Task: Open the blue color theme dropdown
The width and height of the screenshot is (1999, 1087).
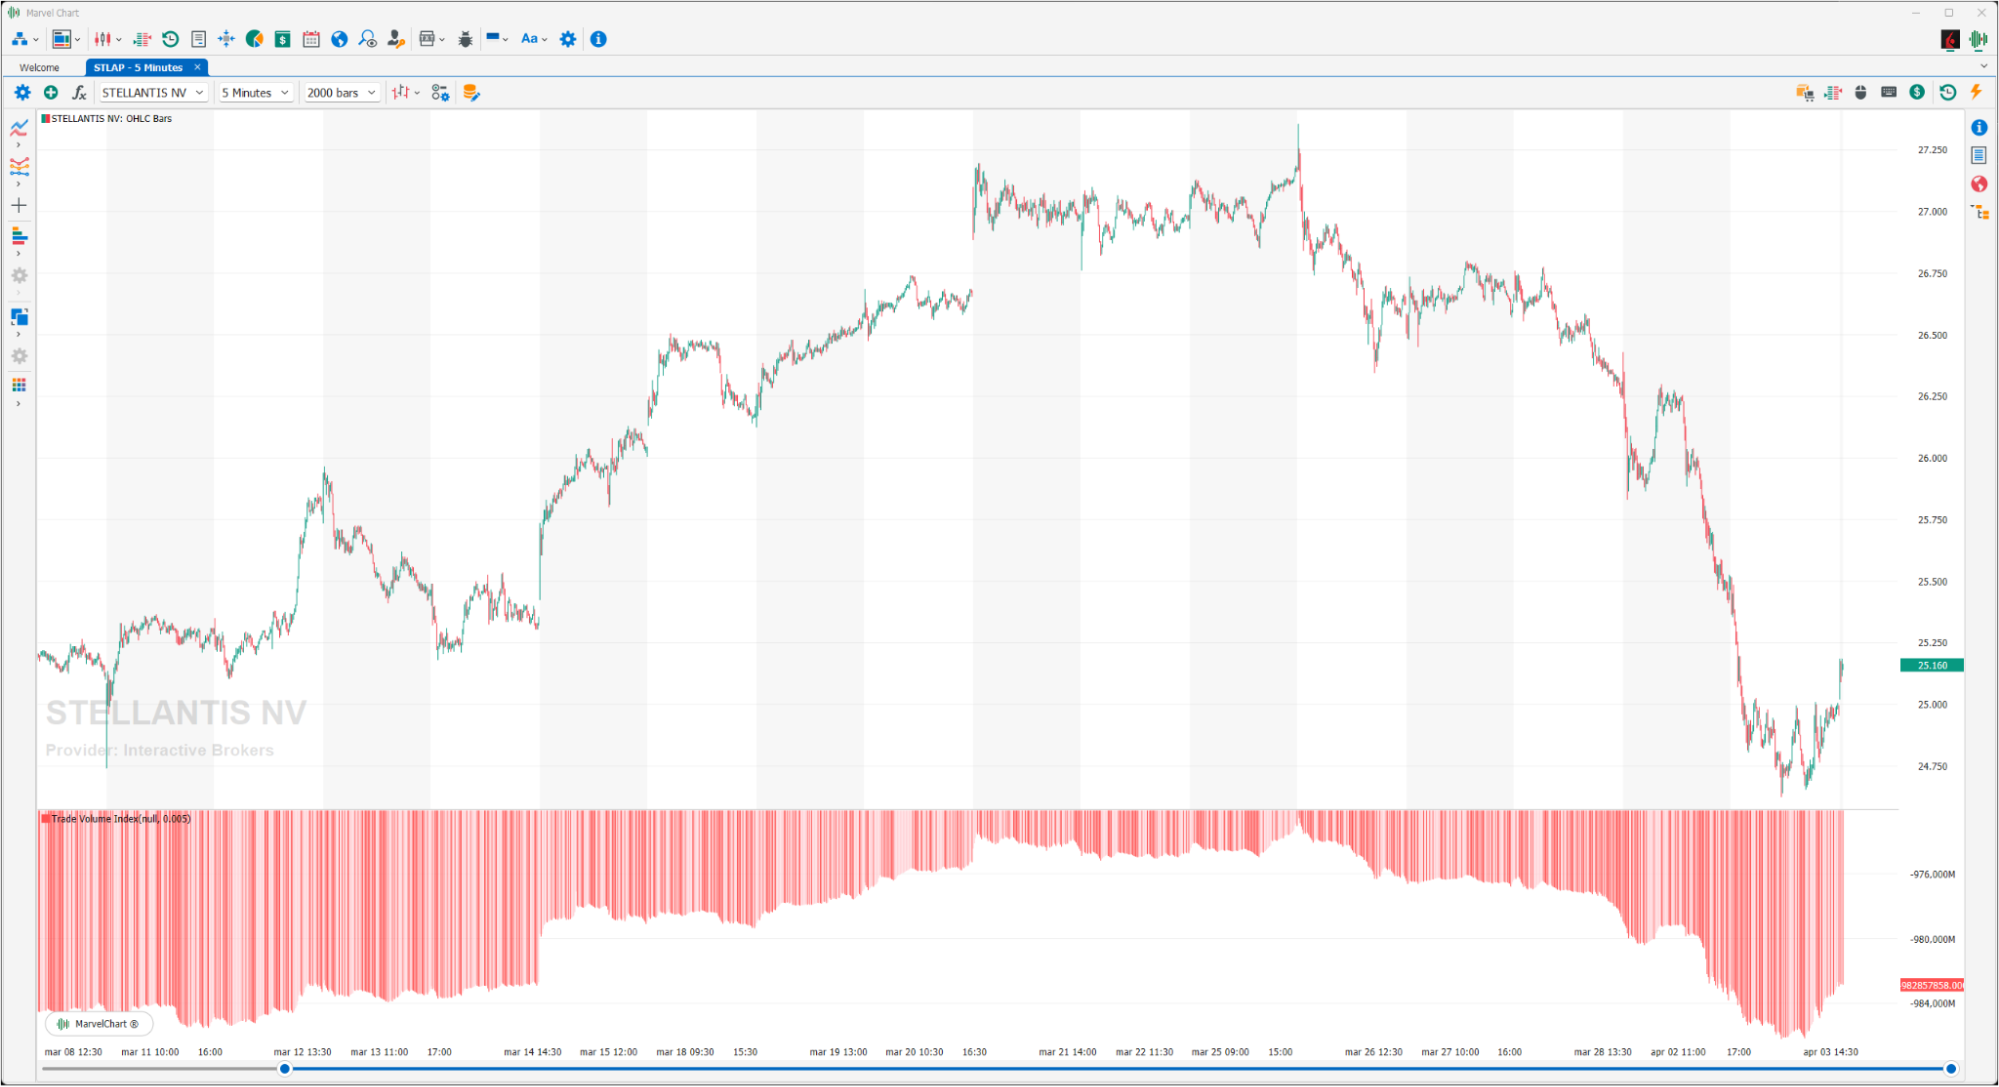Action: pos(497,39)
